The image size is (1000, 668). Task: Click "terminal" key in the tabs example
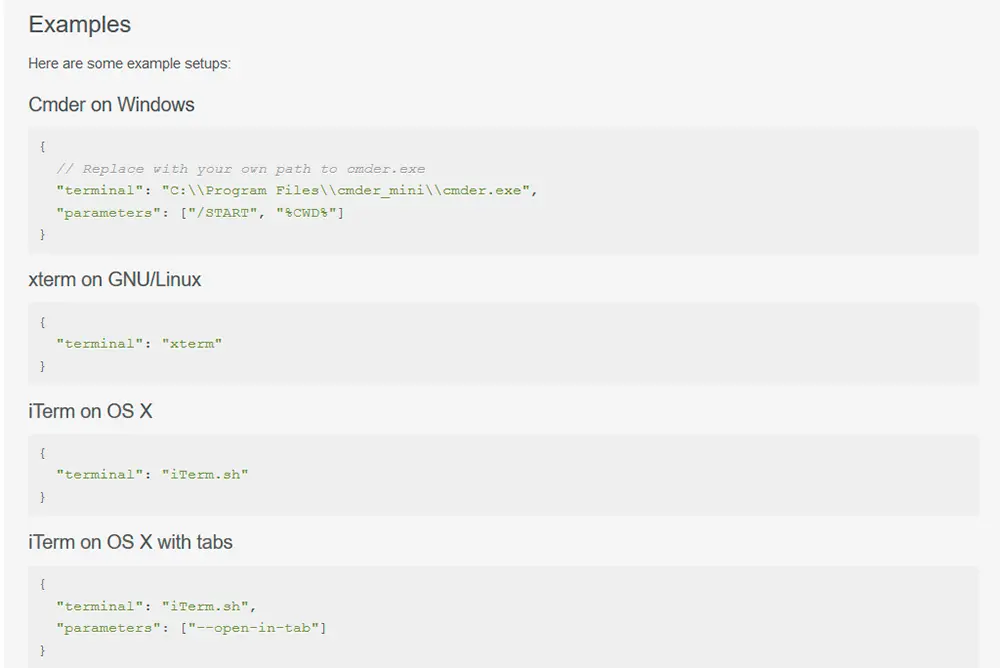[98, 606]
